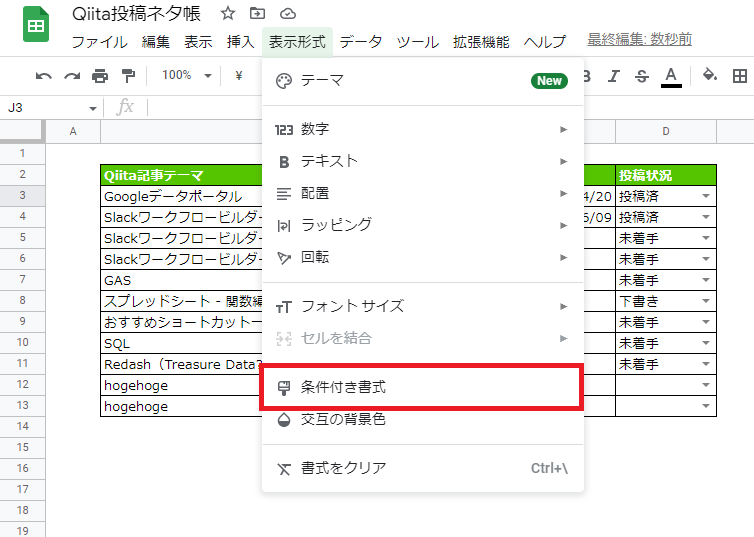Open 未着手 dropdown in row 9
Image resolution: width=754 pixels, height=537 pixels.
pos(706,322)
